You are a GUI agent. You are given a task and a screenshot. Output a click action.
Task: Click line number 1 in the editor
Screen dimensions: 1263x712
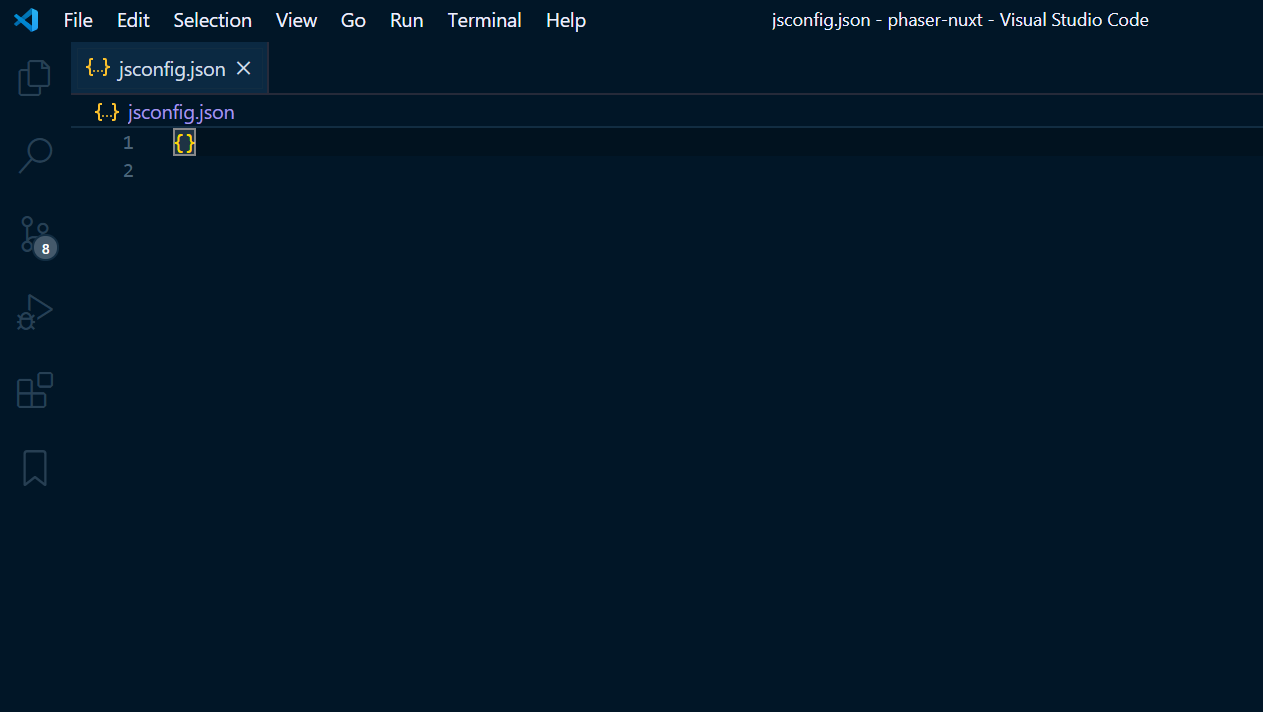pyautogui.click(x=127, y=142)
